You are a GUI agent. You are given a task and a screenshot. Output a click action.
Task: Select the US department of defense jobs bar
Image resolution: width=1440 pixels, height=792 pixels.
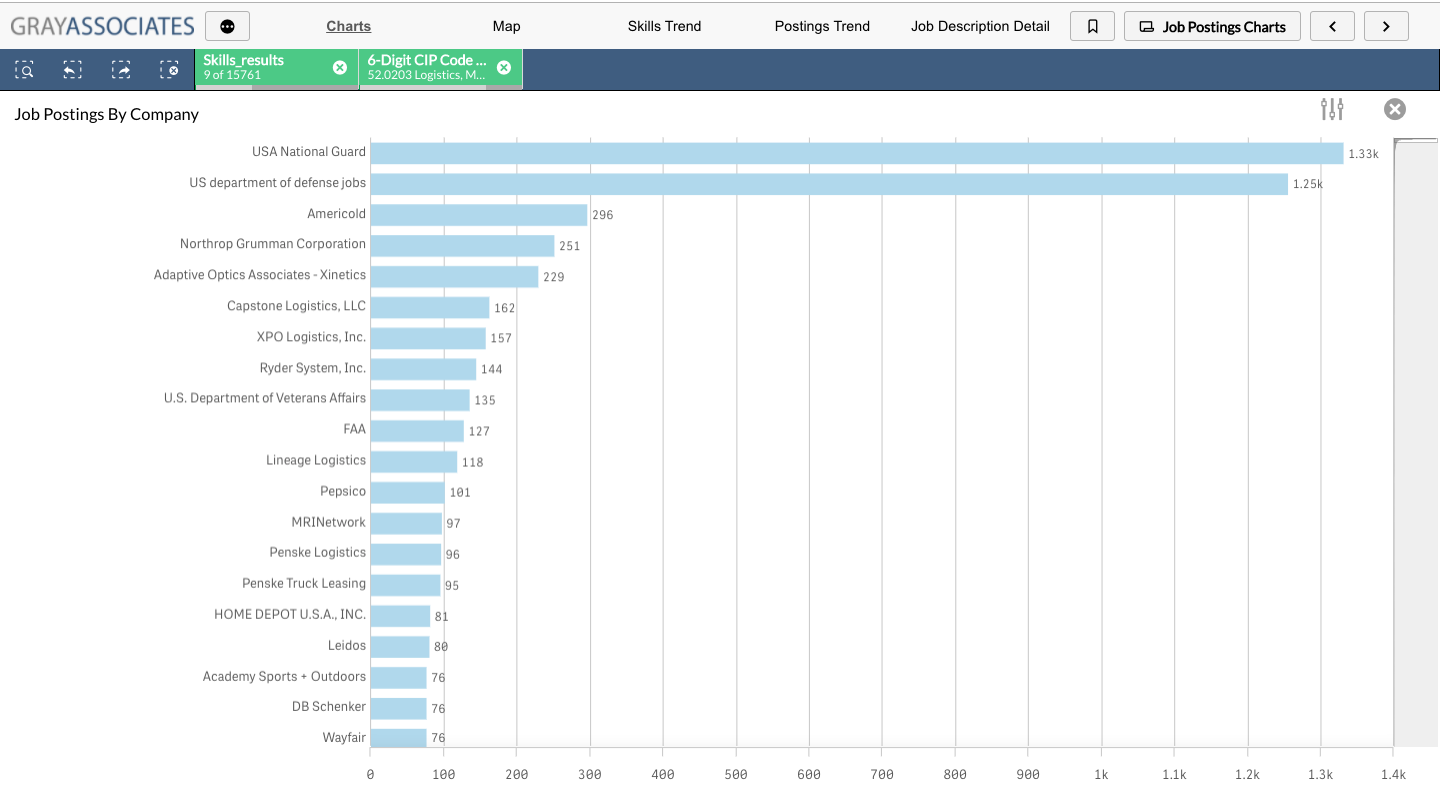[x=829, y=184]
